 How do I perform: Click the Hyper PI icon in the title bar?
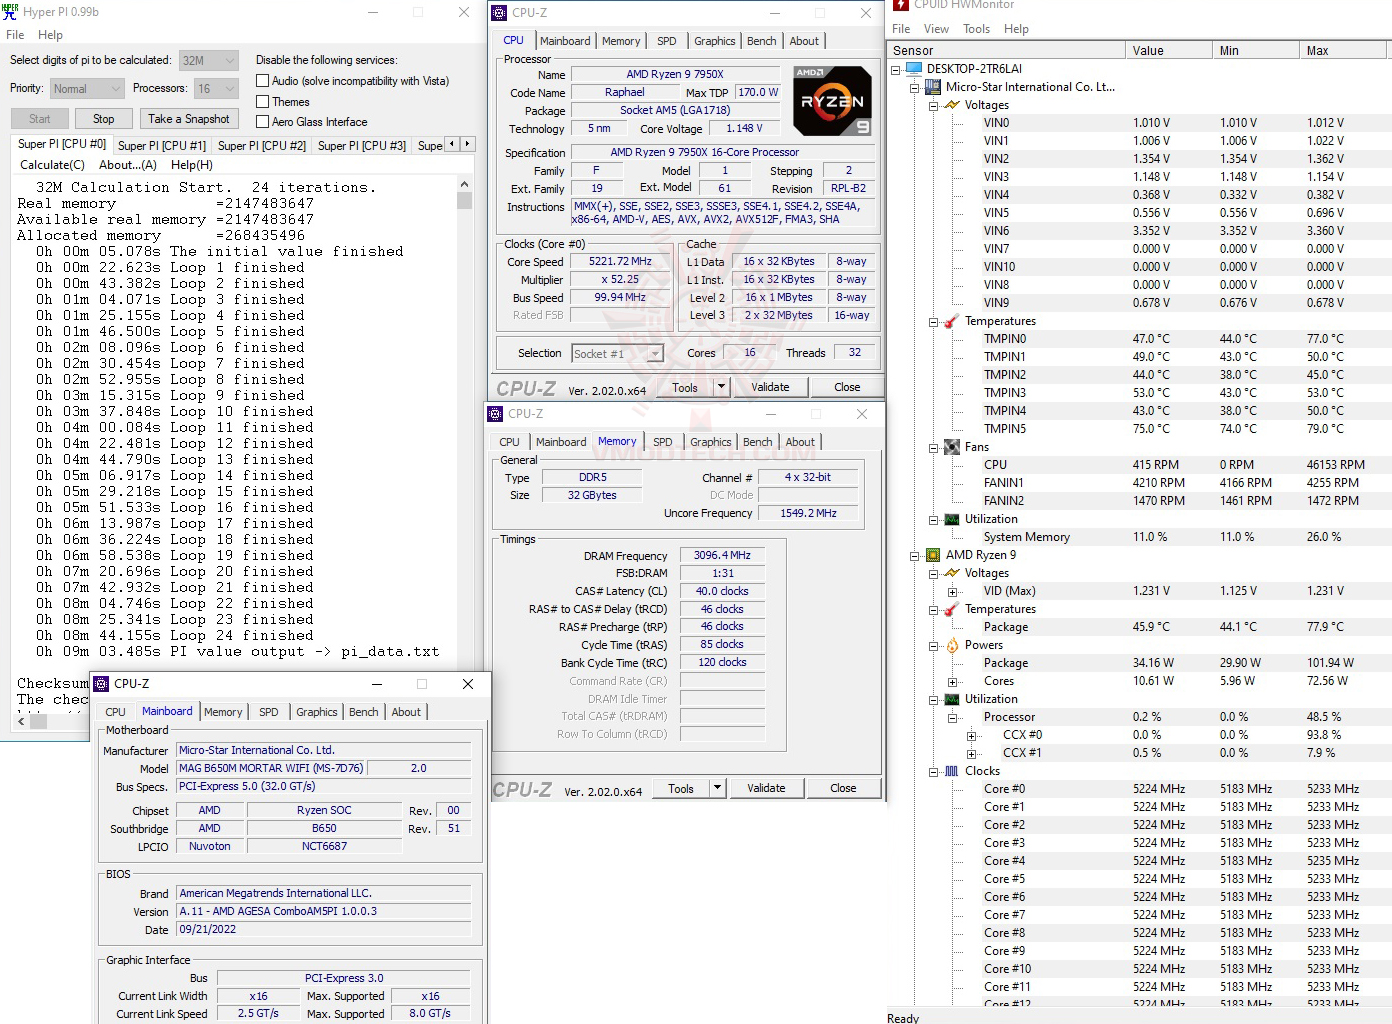[10, 11]
